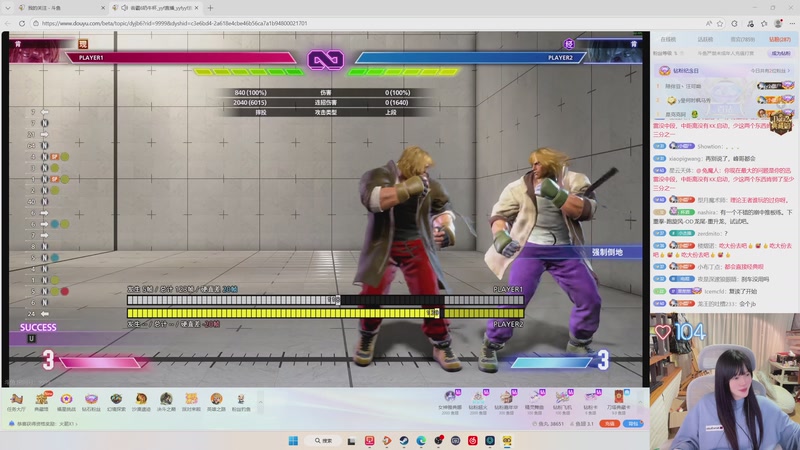Screen dimensions: 800x450
Task: Open the 钻粉 ranking tab
Action: click(780, 39)
